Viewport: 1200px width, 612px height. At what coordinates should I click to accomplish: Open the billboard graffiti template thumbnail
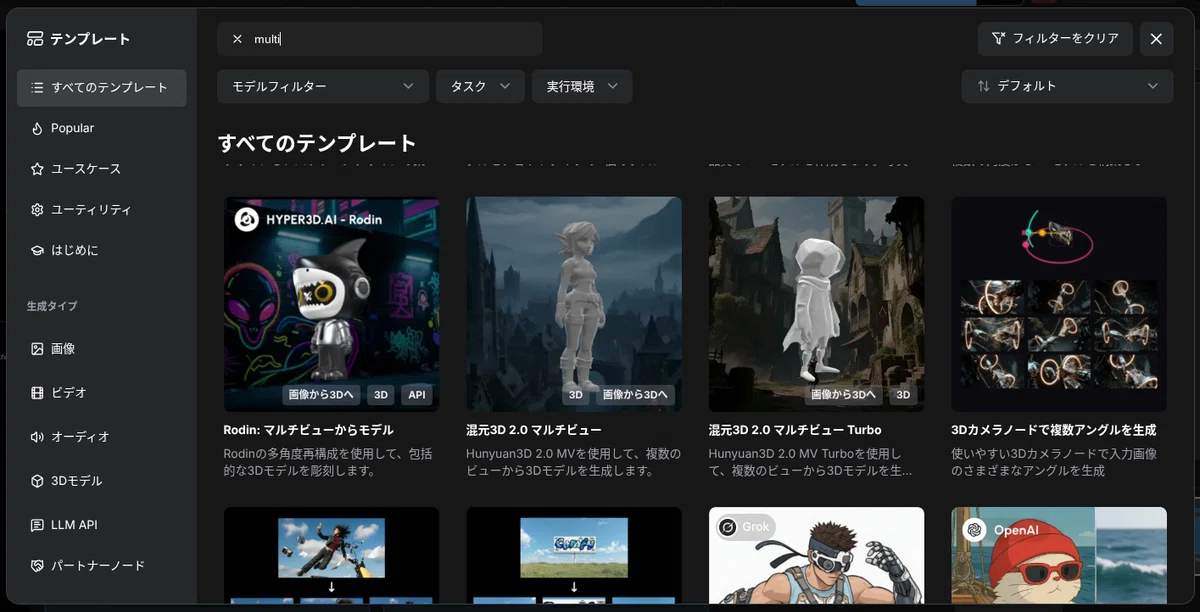click(x=574, y=556)
